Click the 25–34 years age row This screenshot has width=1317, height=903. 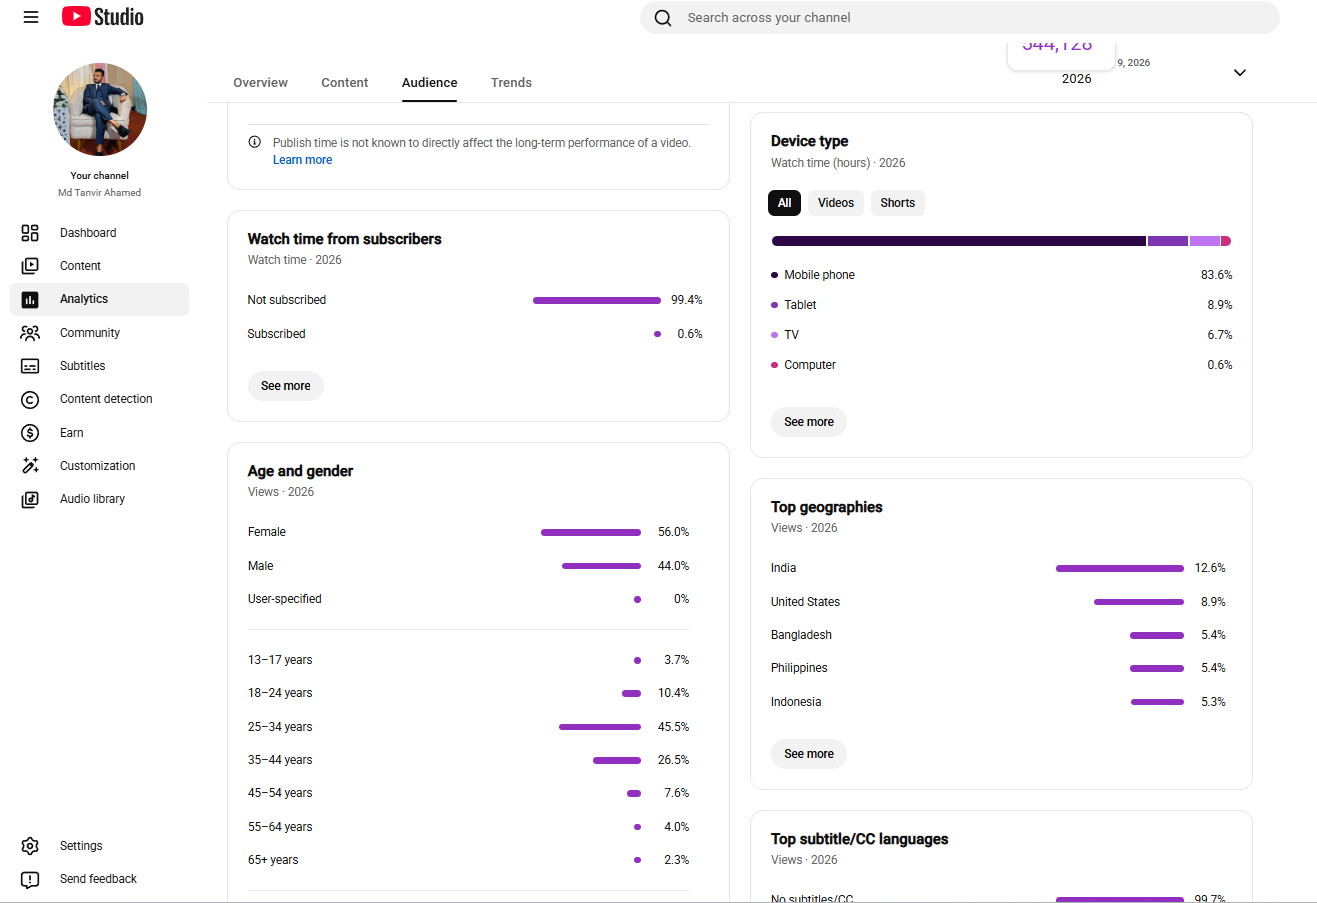click(x=468, y=727)
